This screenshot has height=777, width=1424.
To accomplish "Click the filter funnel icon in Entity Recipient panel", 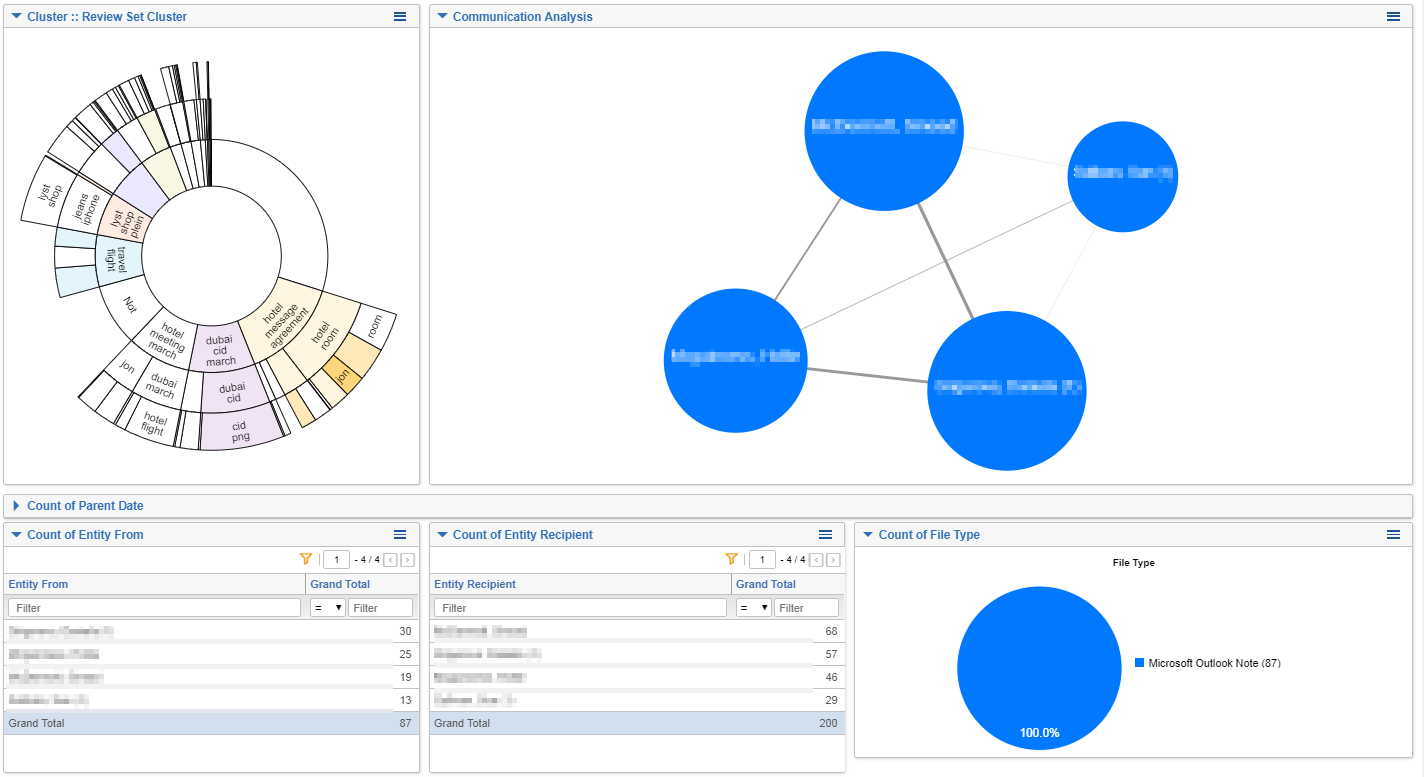I will (731, 560).
